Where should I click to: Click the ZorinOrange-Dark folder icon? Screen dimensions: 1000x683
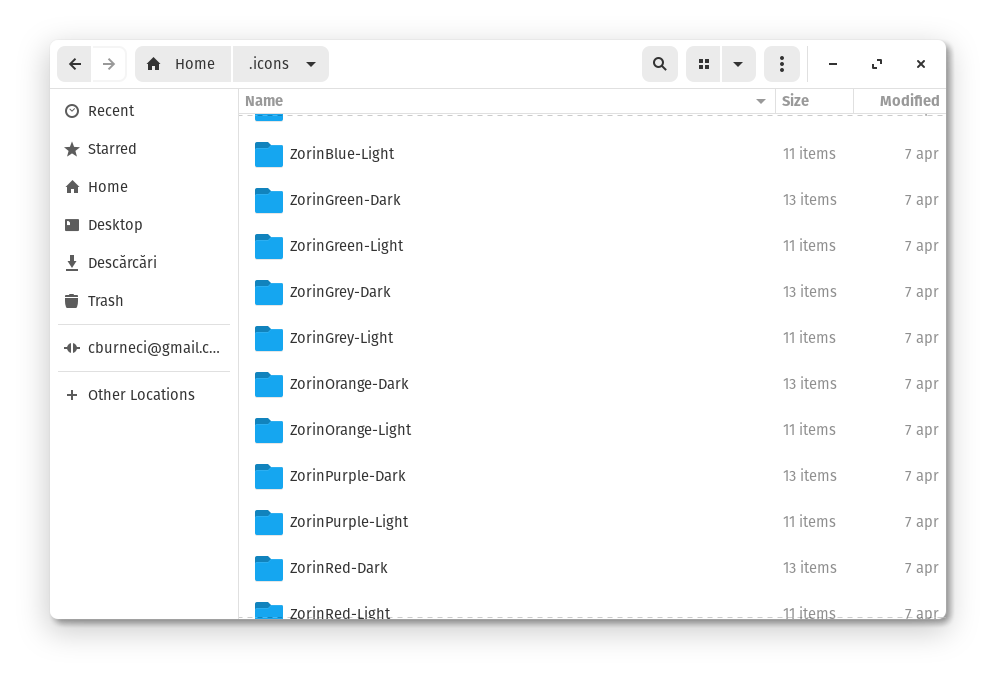pos(268,385)
